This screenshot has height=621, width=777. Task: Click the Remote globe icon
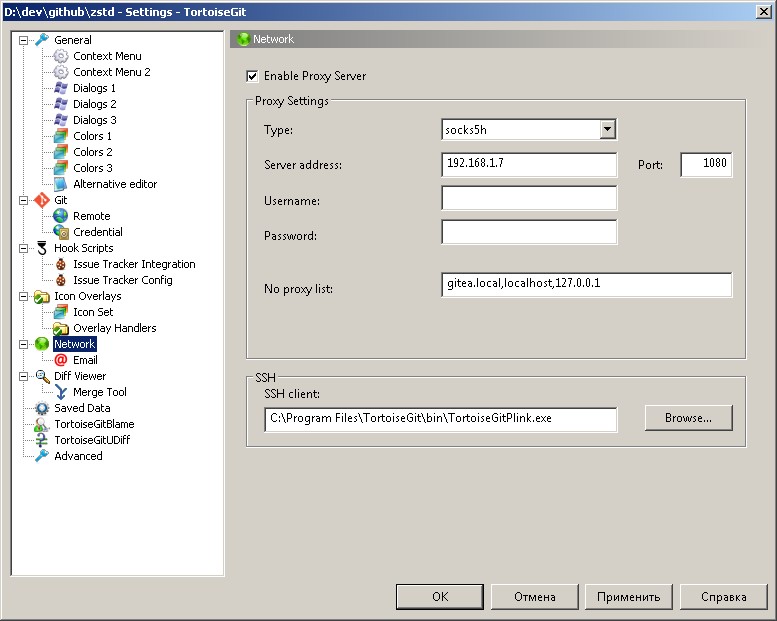(x=60, y=216)
